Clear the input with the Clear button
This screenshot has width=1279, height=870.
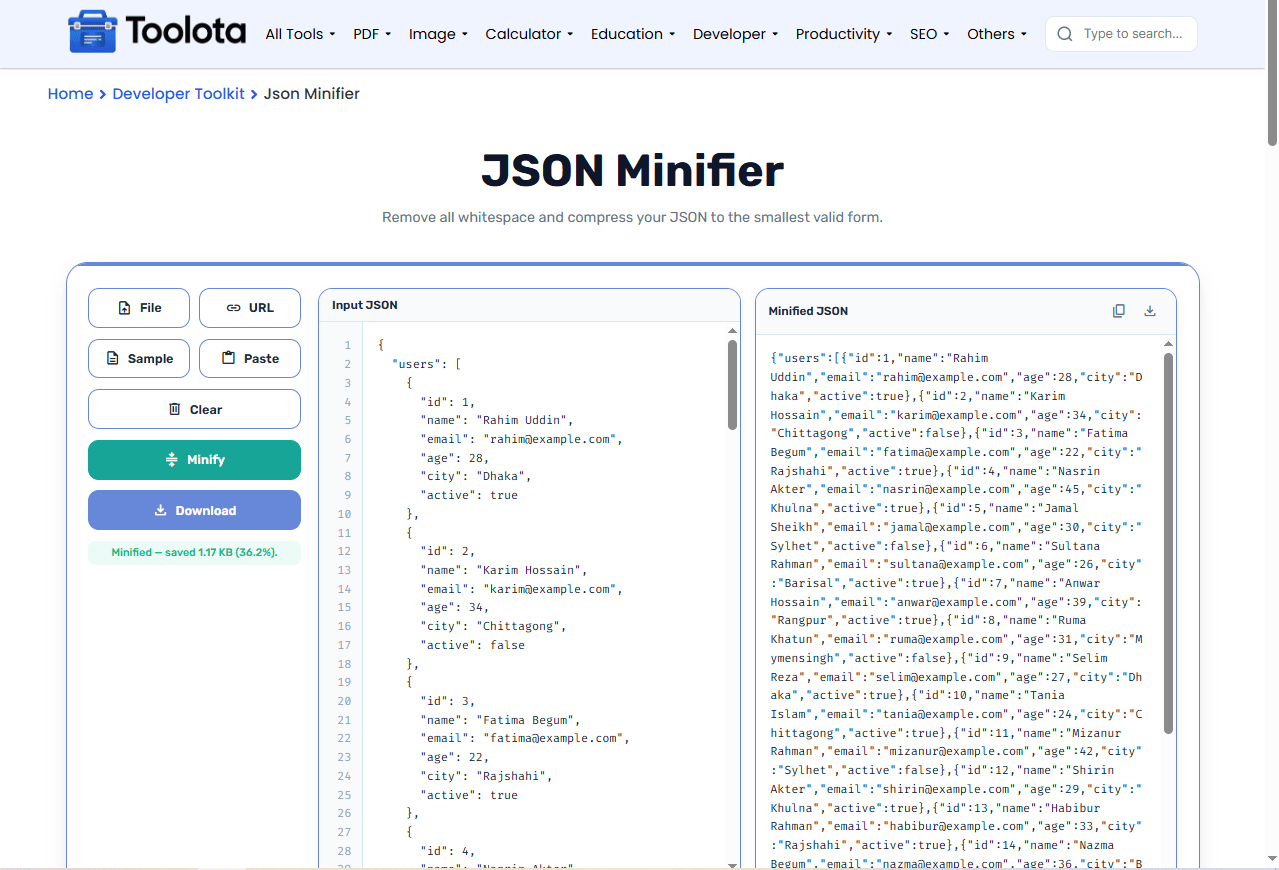194,409
